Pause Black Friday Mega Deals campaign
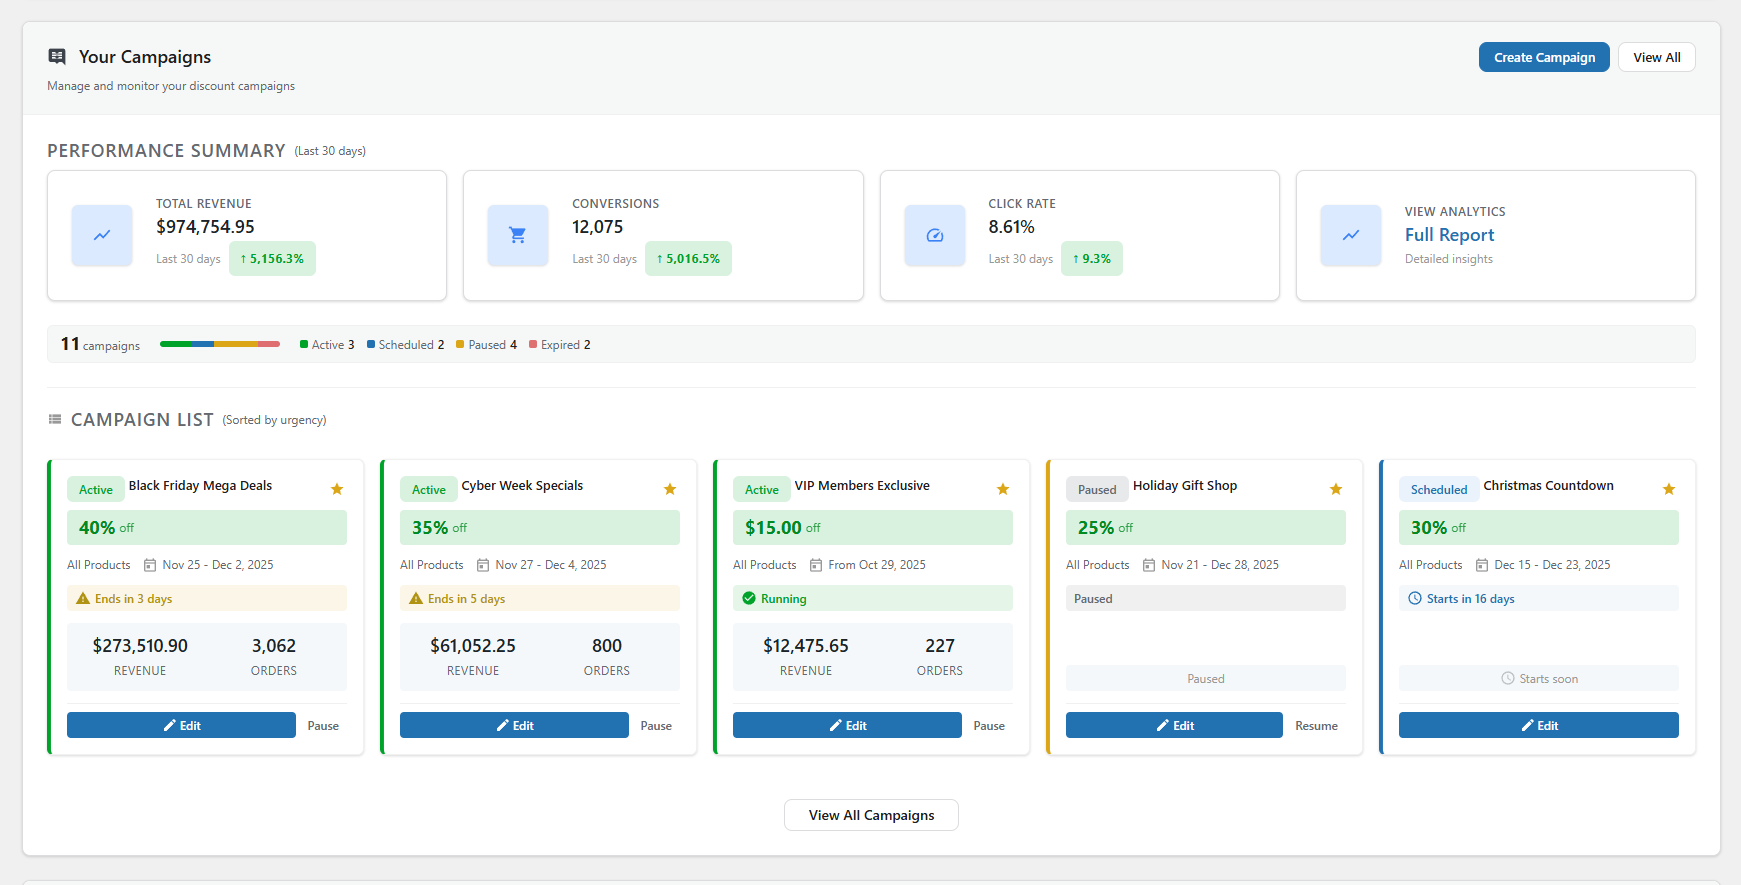1741x885 pixels. [x=323, y=725]
